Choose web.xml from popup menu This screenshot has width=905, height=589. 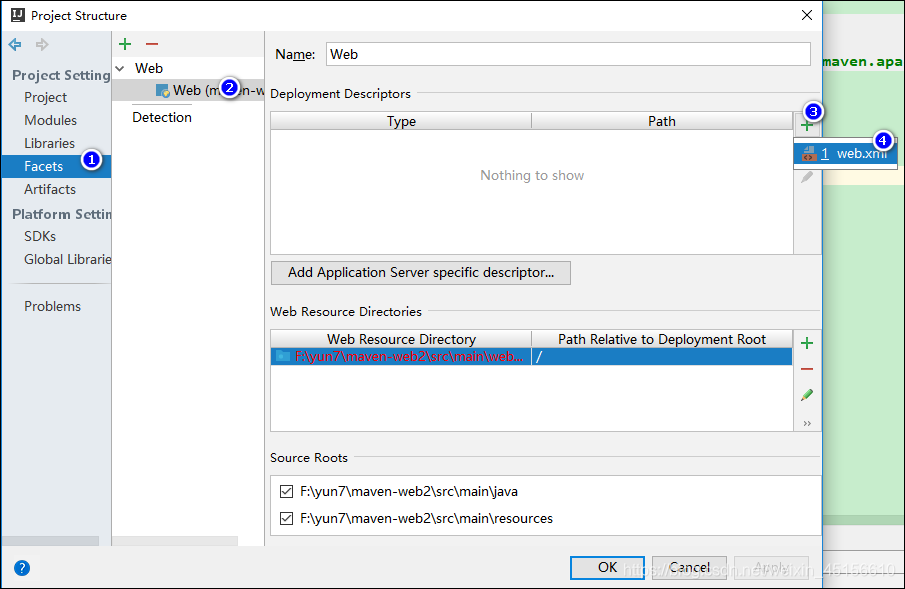click(x=845, y=154)
